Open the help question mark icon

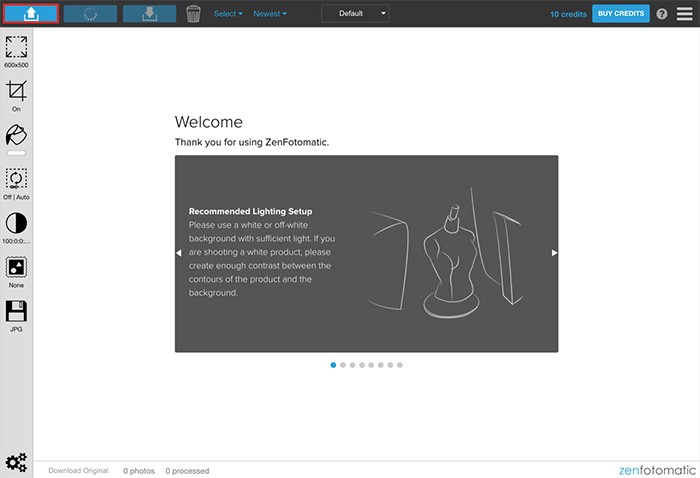coord(661,14)
